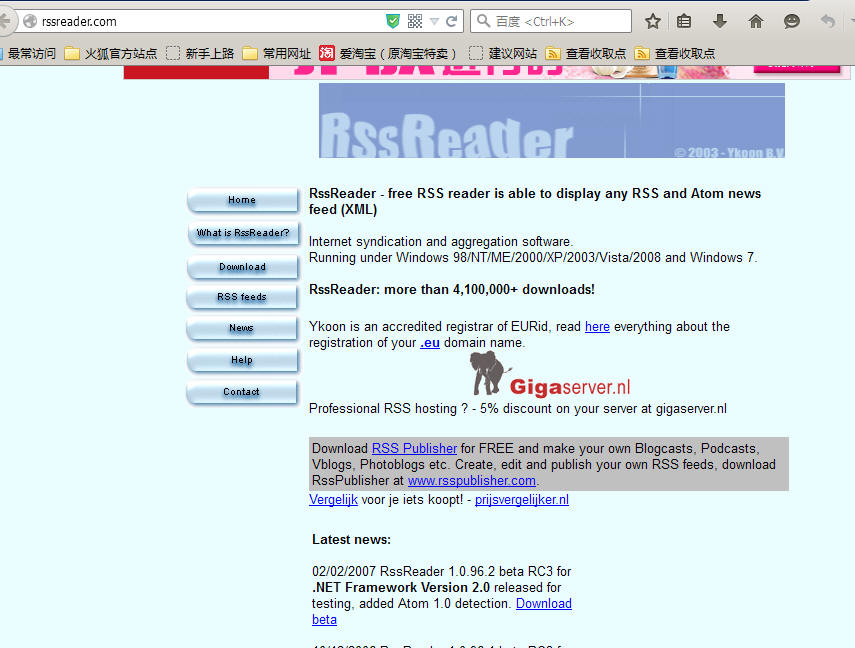Image resolution: width=855 pixels, height=648 pixels.
Task: Open the bookmarks list icon
Action: click(x=684, y=21)
